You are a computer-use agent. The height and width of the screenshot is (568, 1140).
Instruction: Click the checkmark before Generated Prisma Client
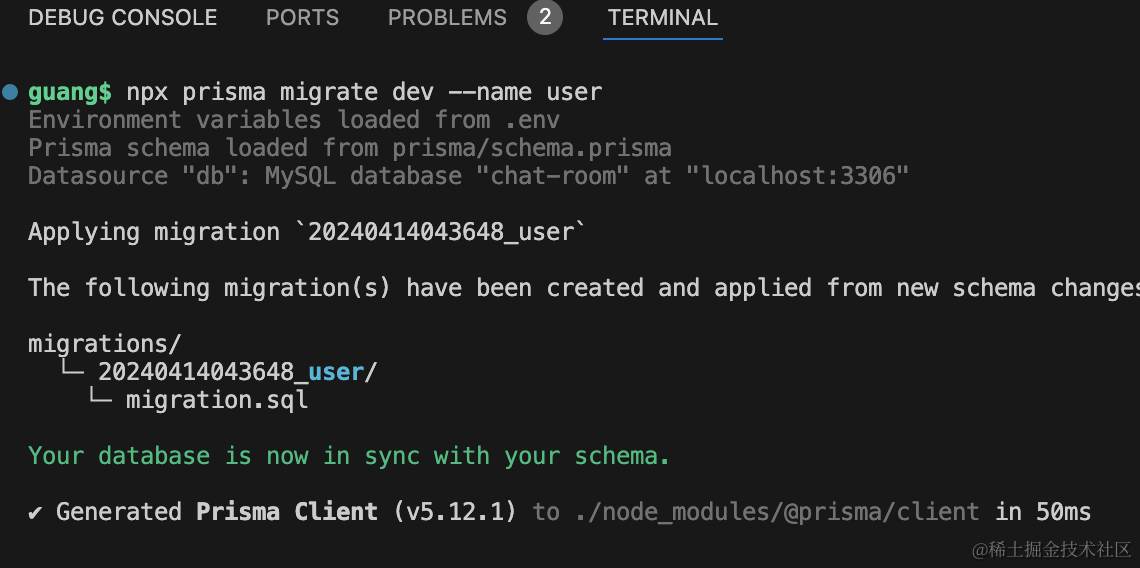[x=36, y=513]
